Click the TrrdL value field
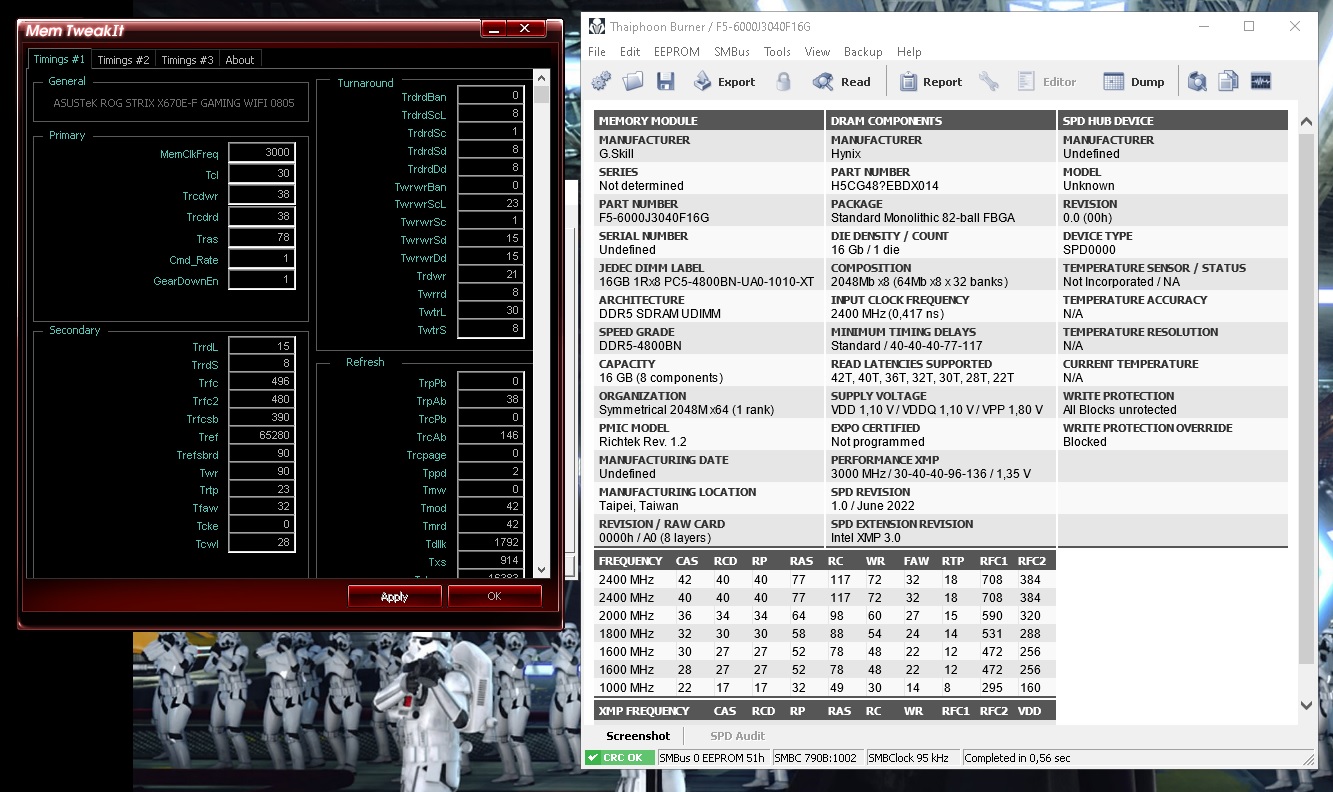The height and width of the screenshot is (792, 1333). point(262,346)
